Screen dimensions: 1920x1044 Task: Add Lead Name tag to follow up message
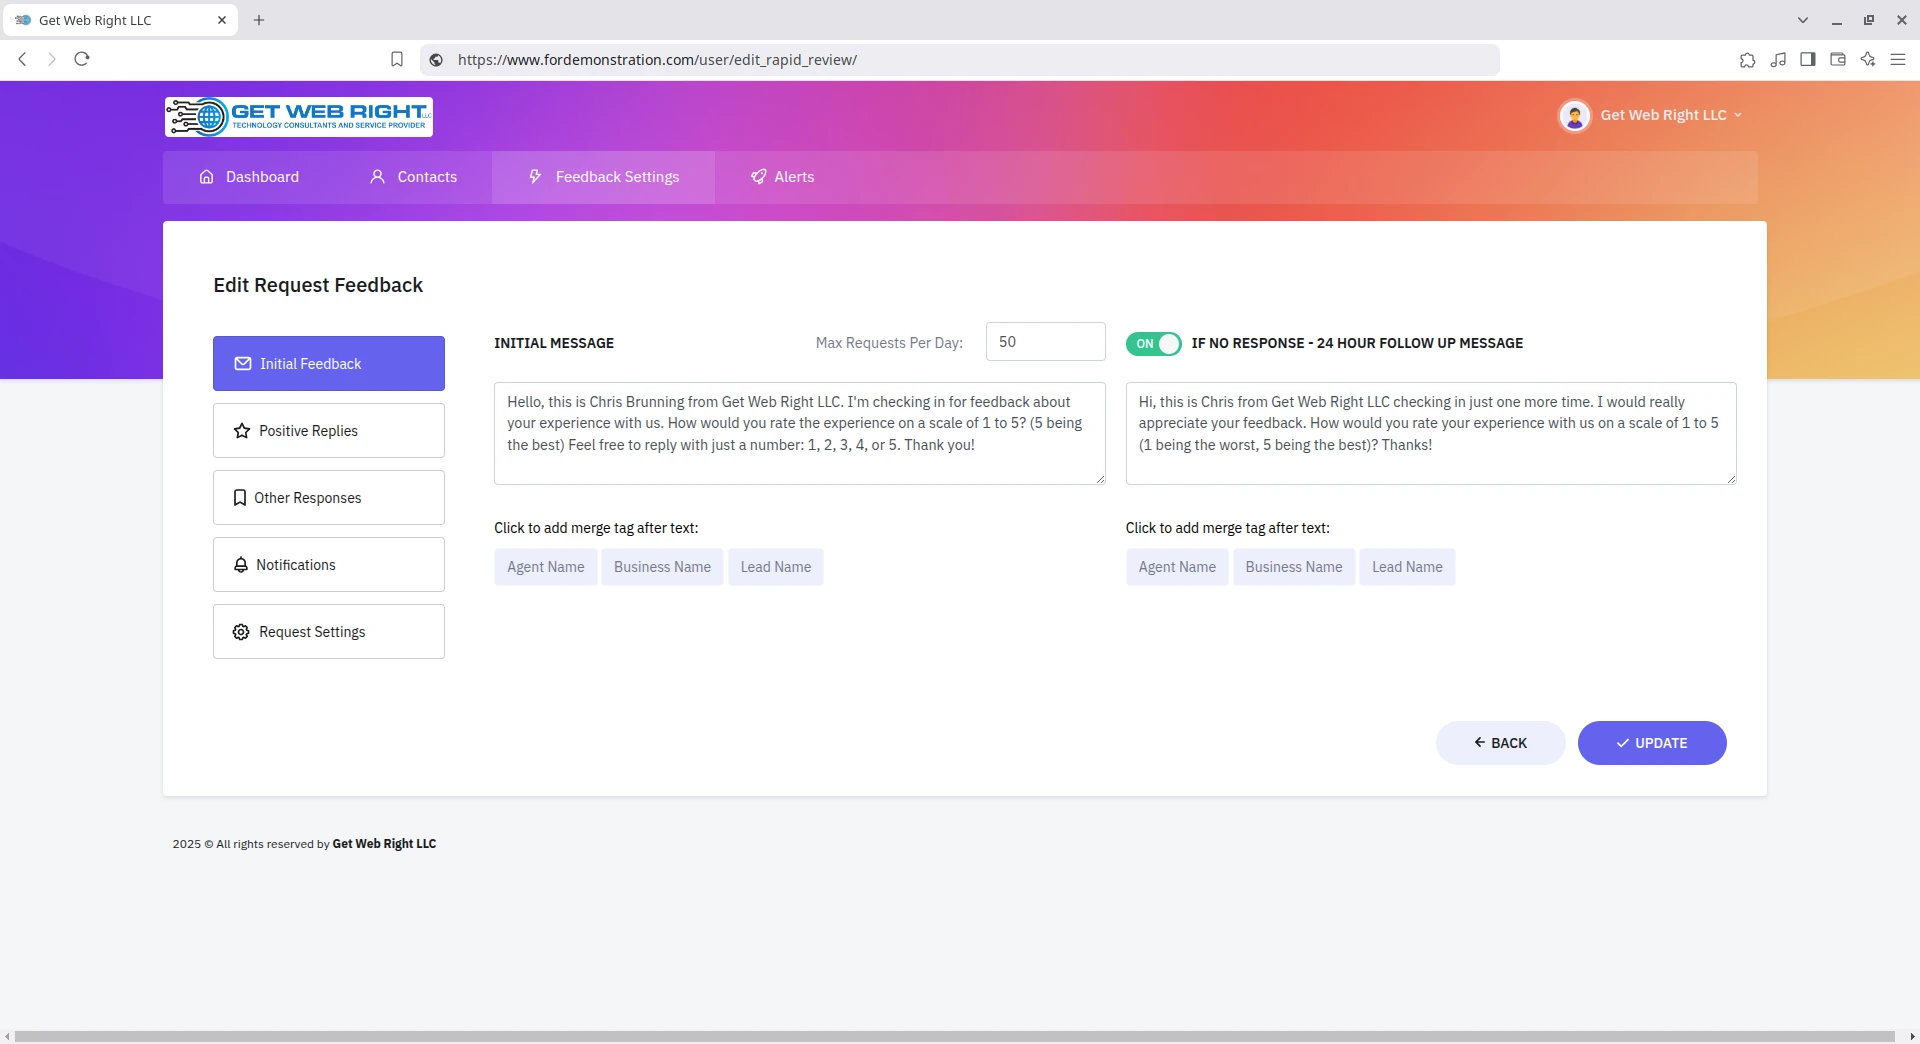tap(1407, 567)
